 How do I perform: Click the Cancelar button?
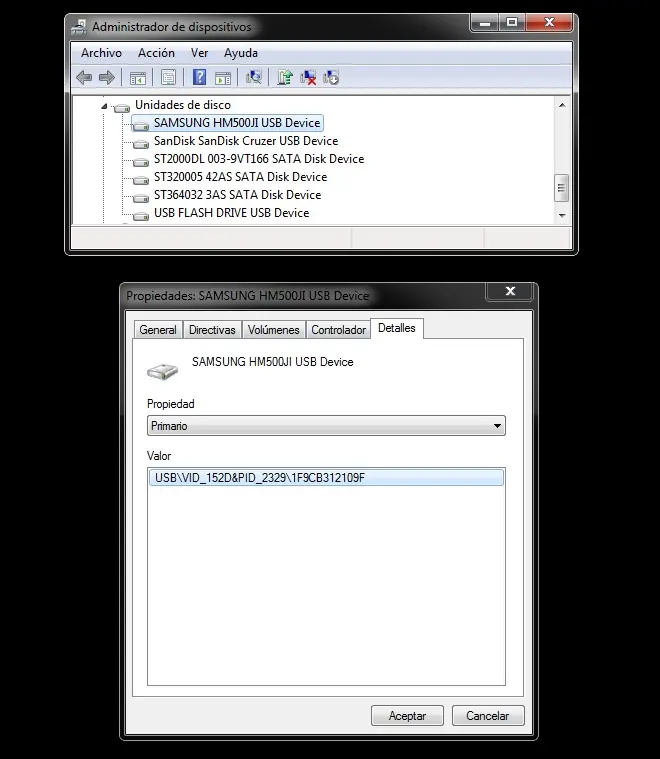pyautogui.click(x=488, y=715)
